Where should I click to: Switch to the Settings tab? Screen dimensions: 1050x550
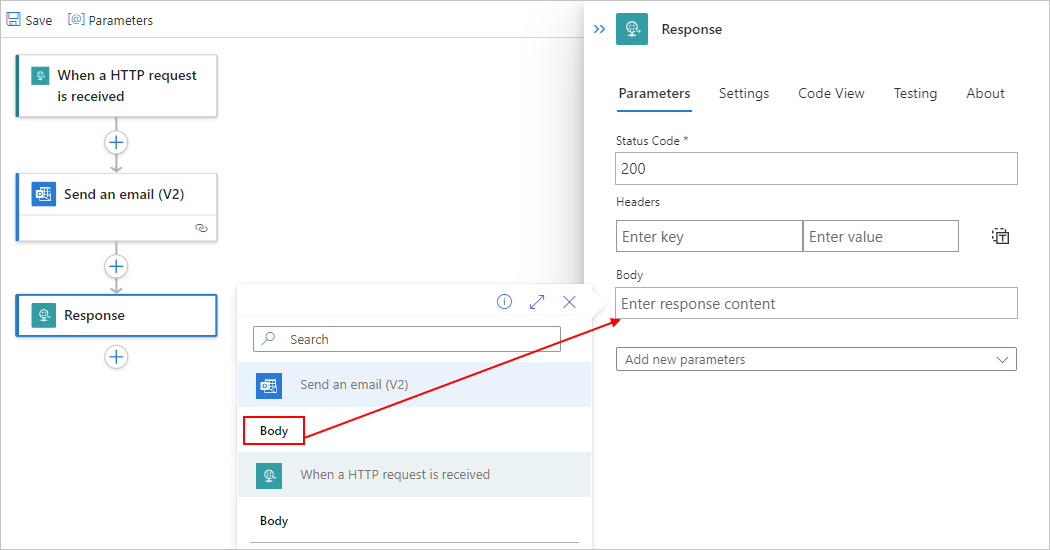744,93
